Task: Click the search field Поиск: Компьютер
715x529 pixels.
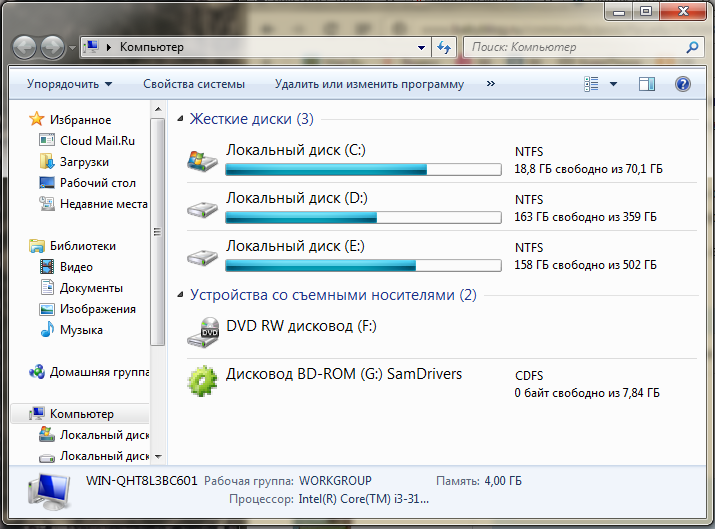Action: [585, 47]
